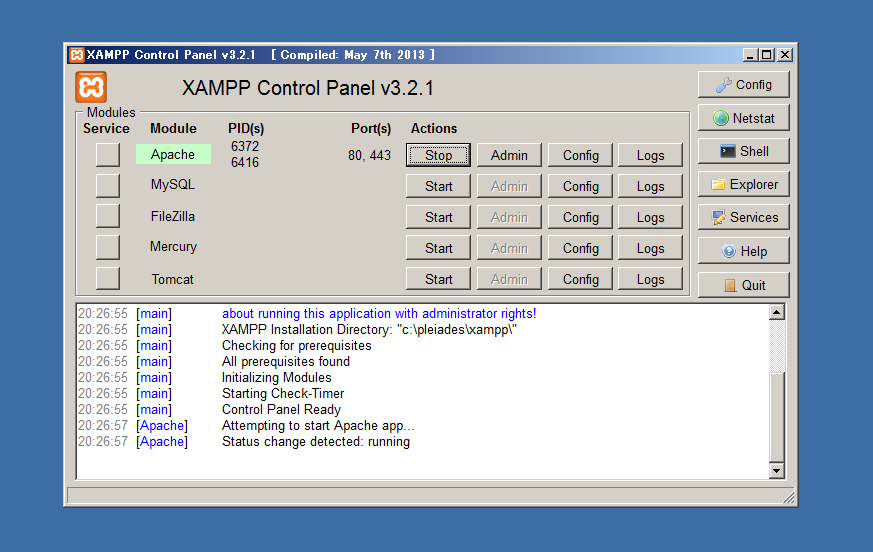Click the log scrollbar up arrow

point(776,312)
